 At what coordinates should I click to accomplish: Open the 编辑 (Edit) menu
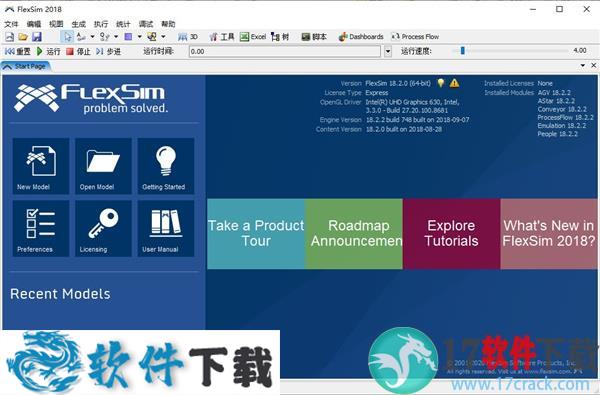coord(34,24)
